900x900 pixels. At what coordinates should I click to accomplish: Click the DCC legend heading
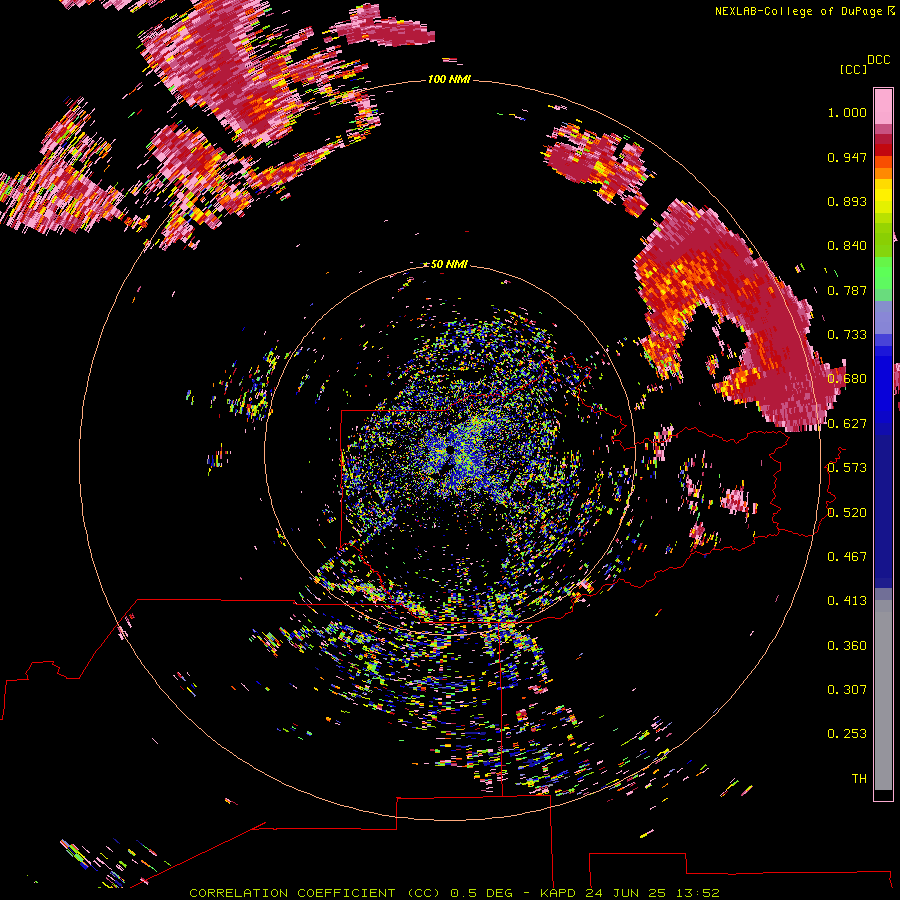(878, 60)
